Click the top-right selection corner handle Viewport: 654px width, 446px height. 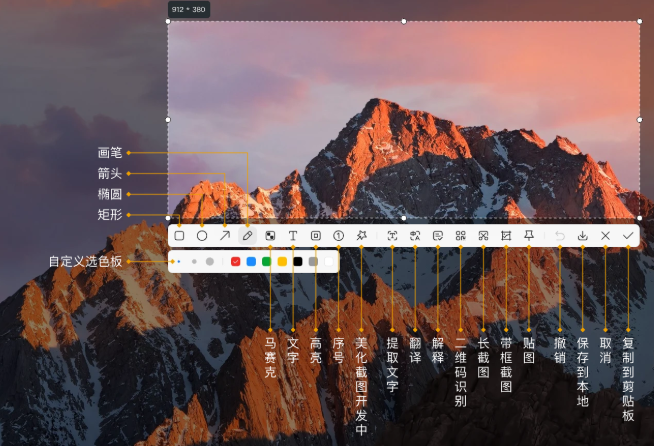click(640, 21)
